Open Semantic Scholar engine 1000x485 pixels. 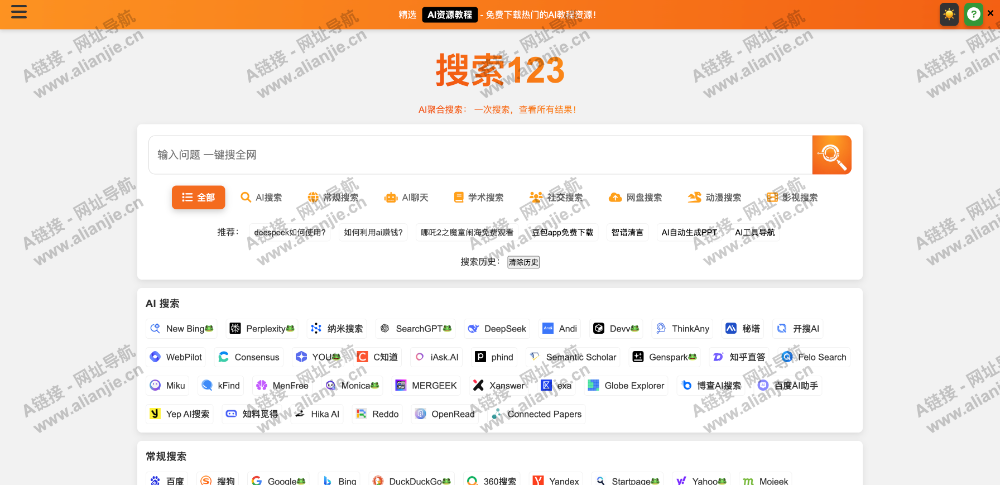(573, 357)
